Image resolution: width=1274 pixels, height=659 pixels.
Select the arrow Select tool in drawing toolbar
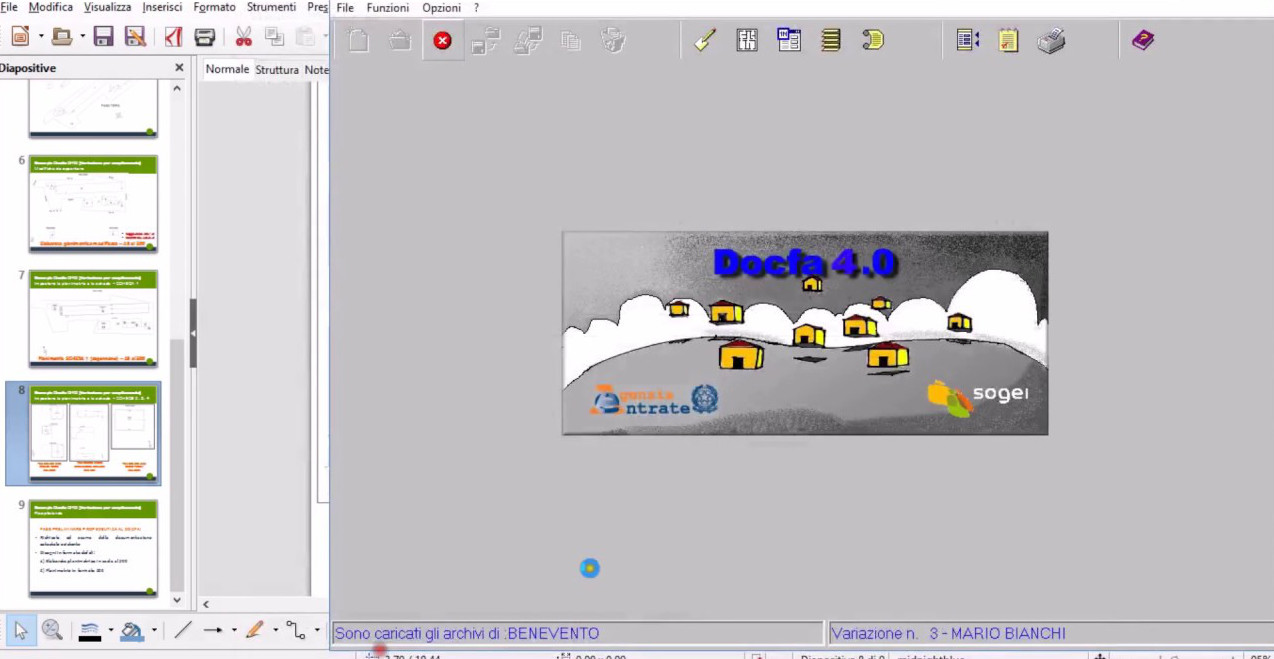pos(21,630)
